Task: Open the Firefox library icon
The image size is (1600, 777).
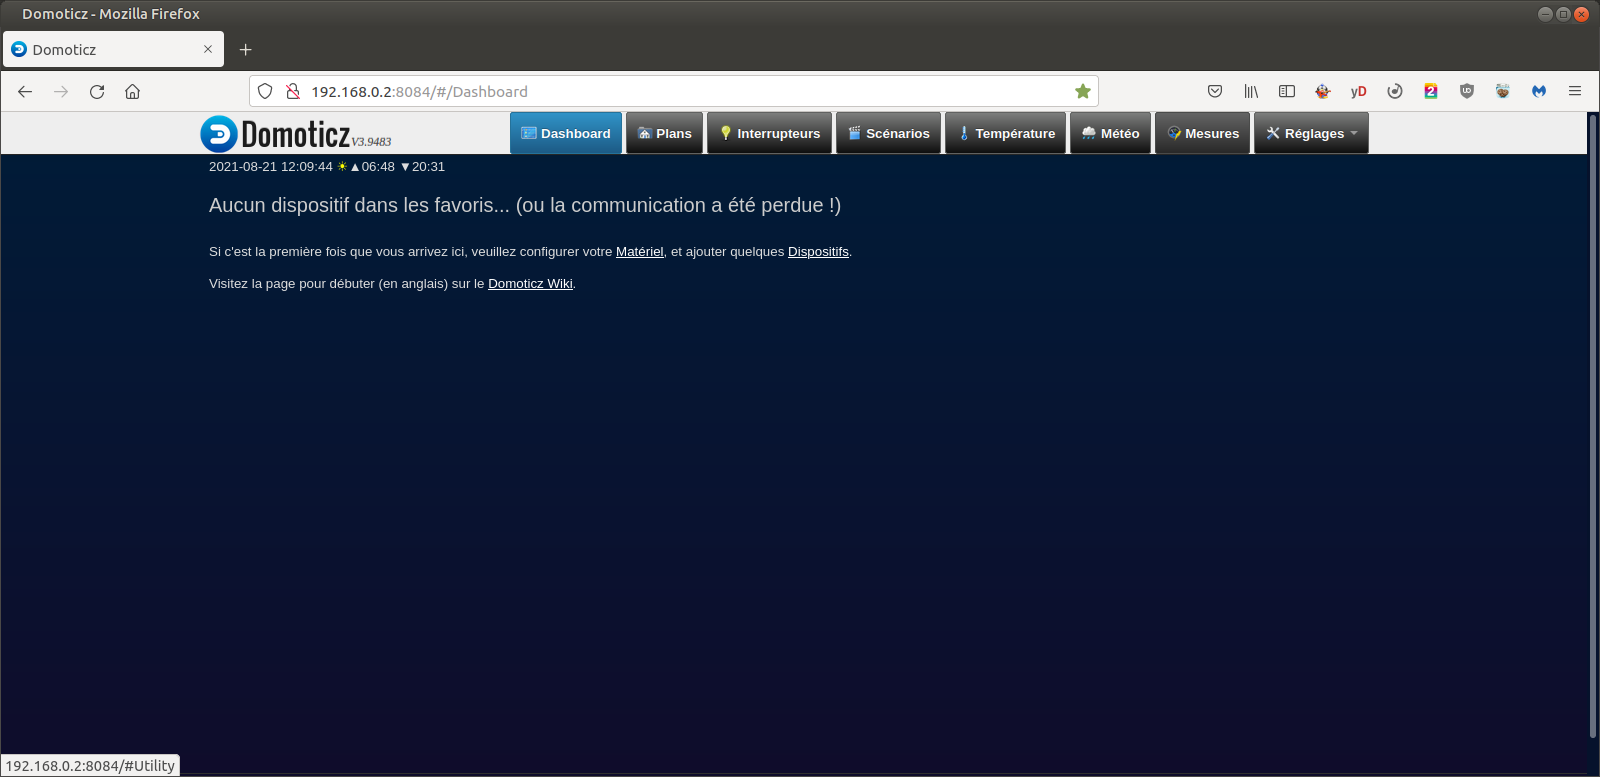Action: click(x=1251, y=91)
